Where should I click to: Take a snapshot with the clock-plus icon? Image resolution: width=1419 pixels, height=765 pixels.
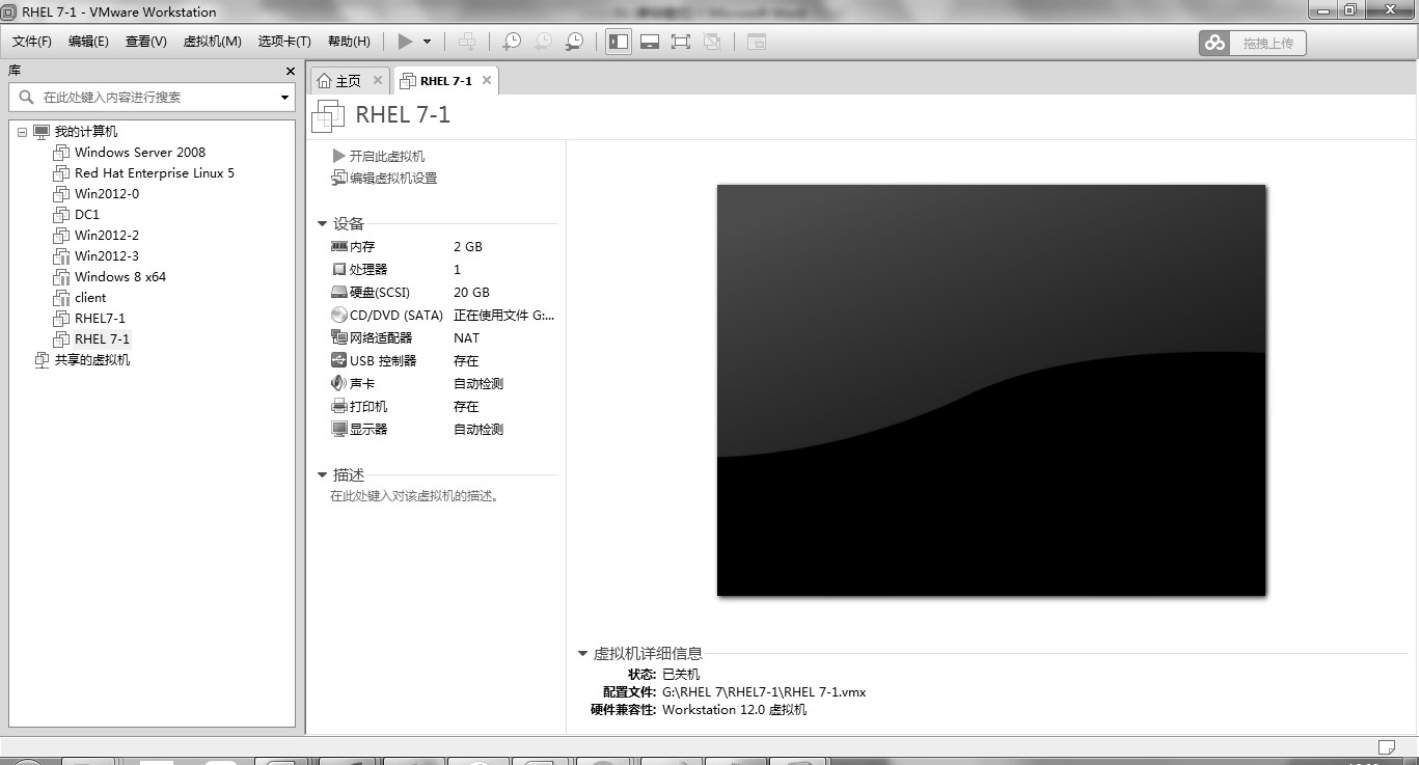[x=511, y=41]
